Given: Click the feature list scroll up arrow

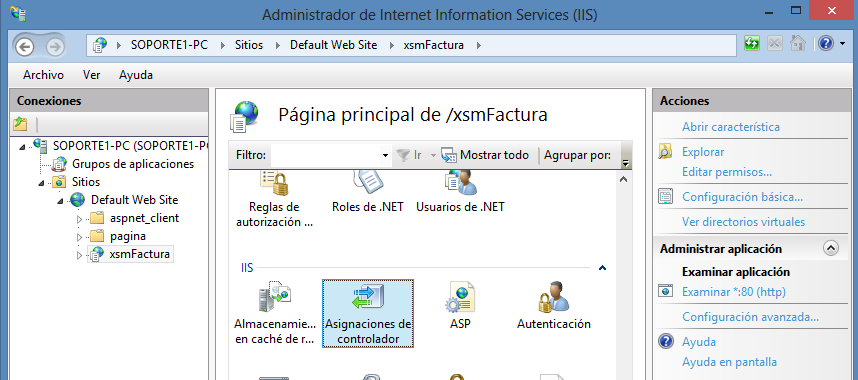Looking at the screenshot, I should click(624, 179).
